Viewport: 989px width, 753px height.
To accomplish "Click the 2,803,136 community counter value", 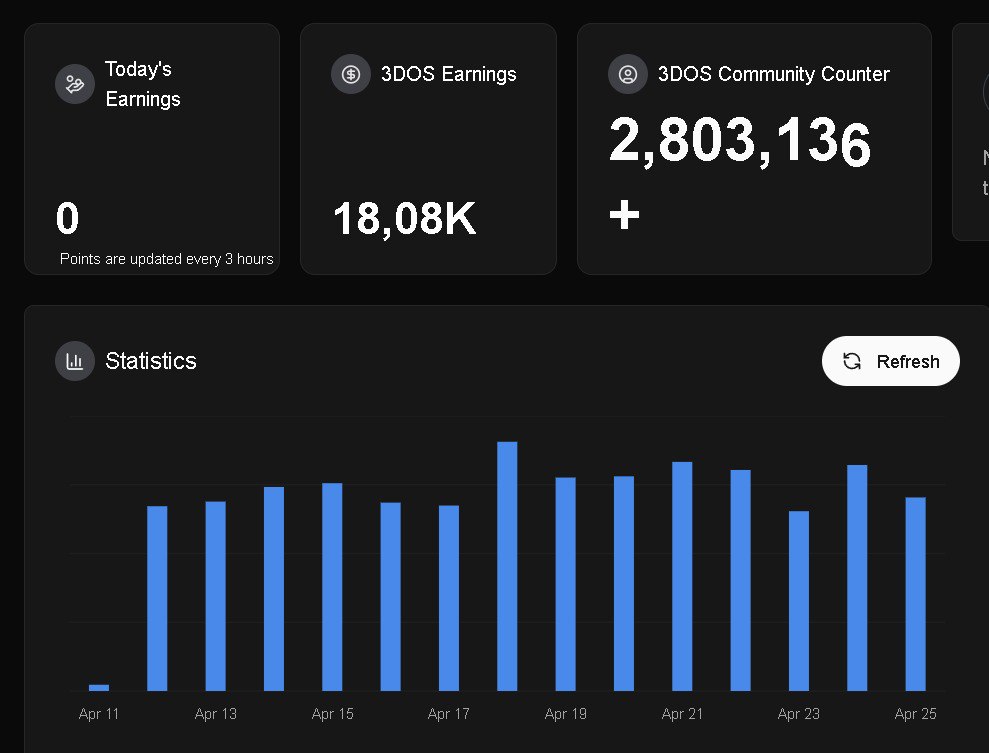I will [740, 142].
